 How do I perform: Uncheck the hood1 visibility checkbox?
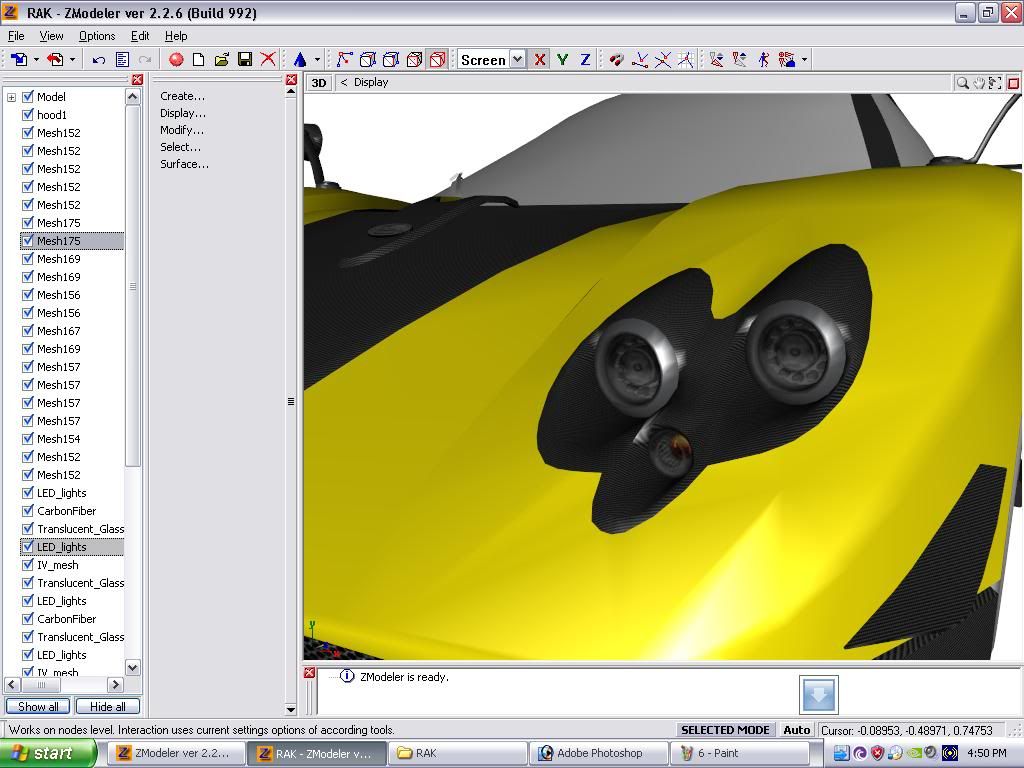[28, 115]
